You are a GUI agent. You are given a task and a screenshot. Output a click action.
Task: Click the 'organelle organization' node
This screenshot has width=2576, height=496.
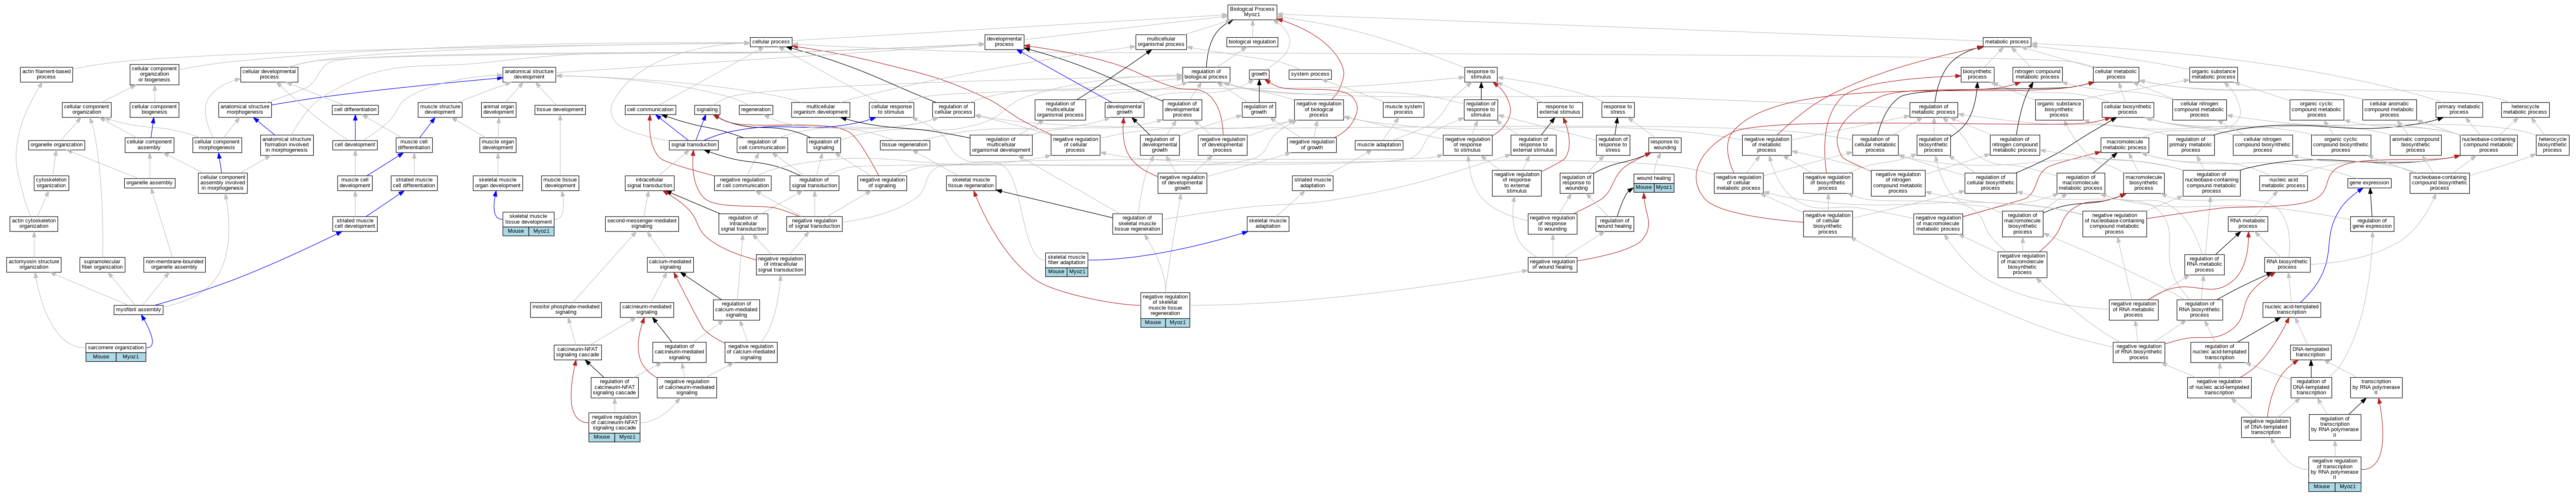coord(56,145)
